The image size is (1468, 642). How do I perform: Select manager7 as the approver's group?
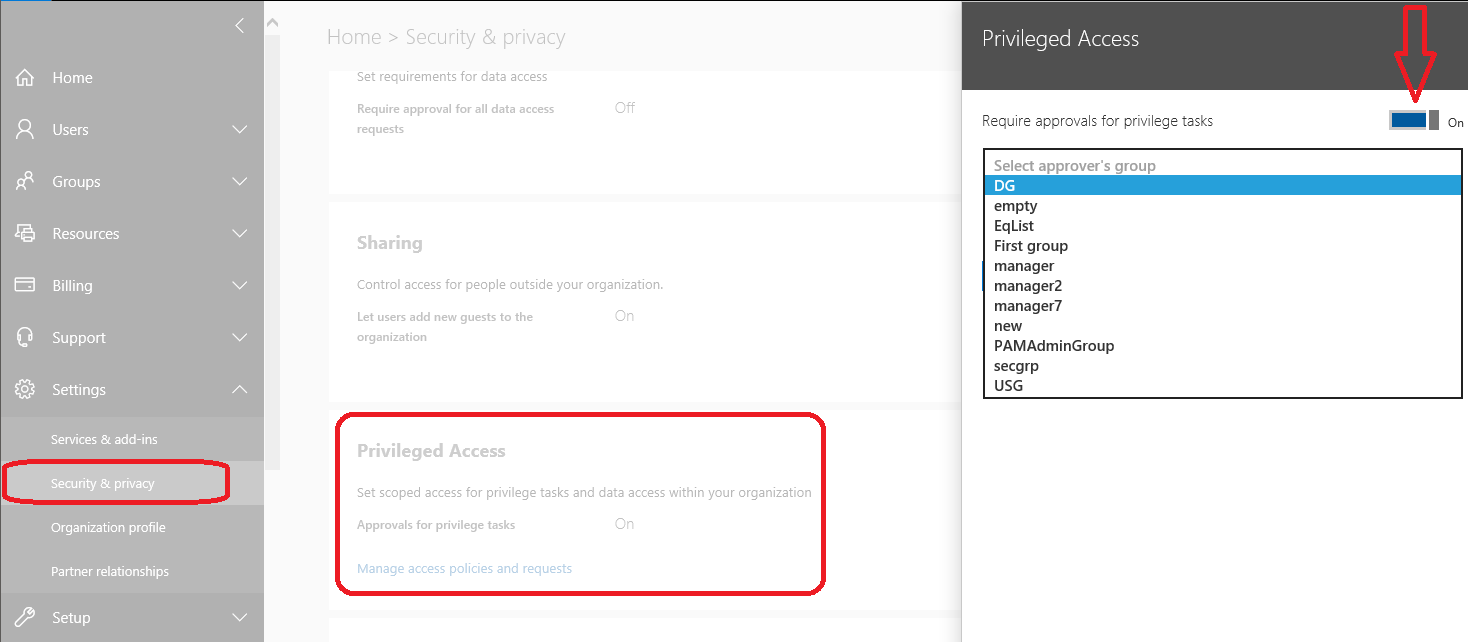[x=1027, y=305]
